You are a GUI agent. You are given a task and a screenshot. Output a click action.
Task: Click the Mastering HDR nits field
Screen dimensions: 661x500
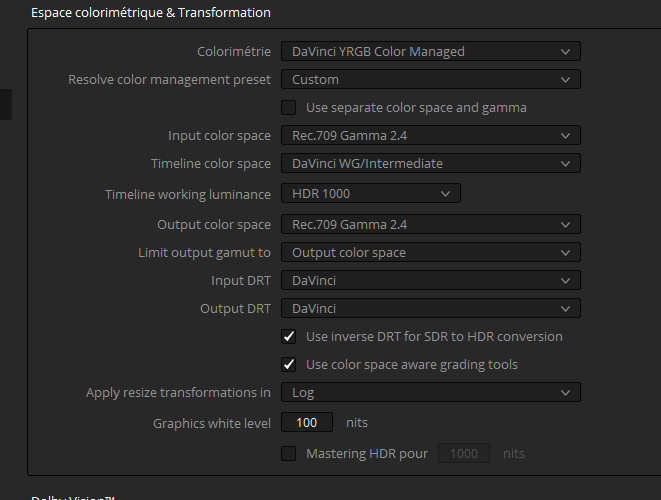(x=464, y=453)
